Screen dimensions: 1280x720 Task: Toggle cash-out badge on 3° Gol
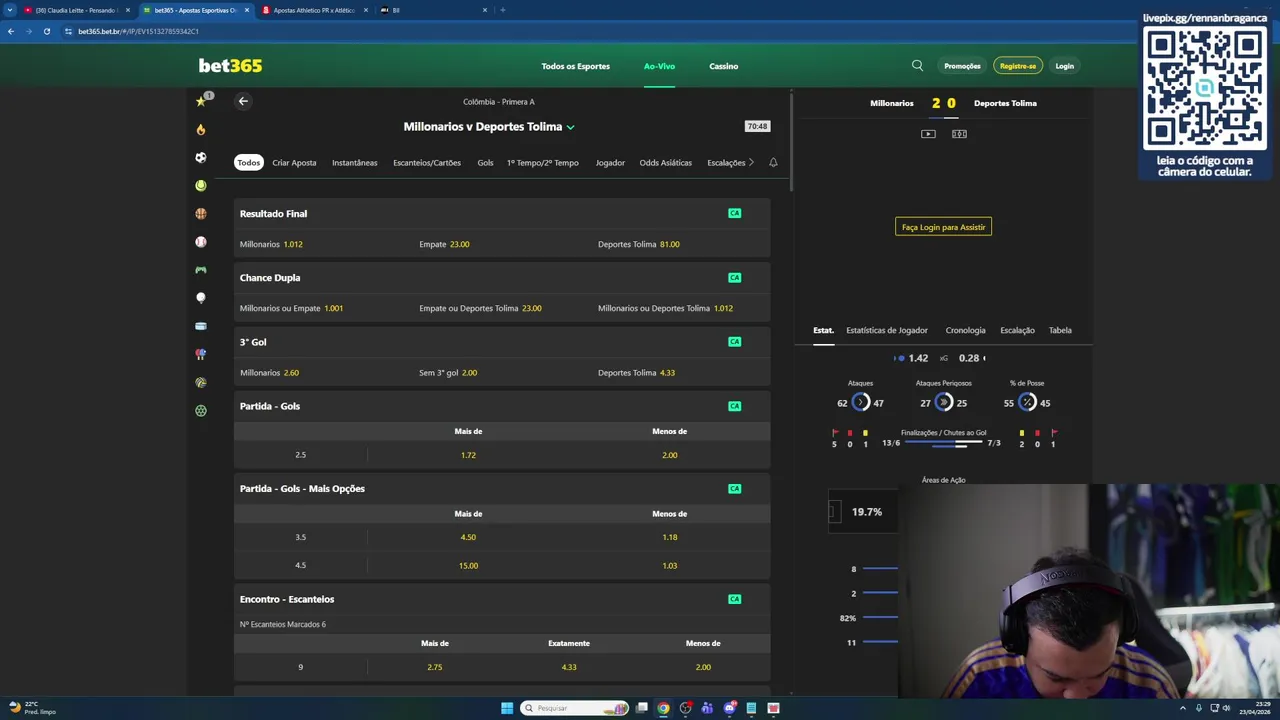pyautogui.click(x=735, y=342)
